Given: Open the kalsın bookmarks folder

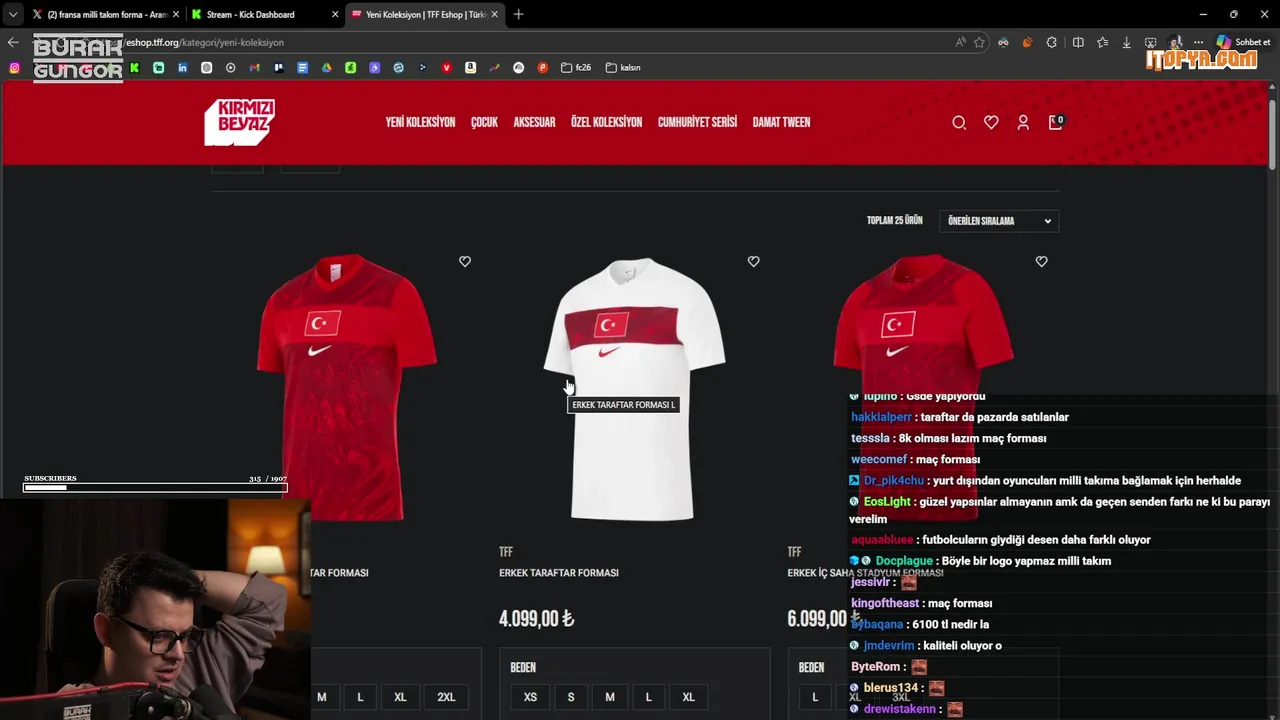Looking at the screenshot, I should [623, 68].
